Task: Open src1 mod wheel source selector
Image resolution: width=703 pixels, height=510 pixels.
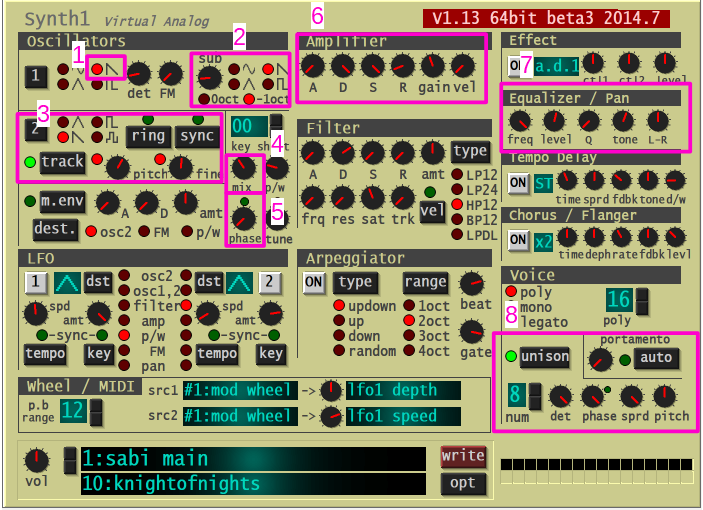Action: pyautogui.click(x=240, y=390)
